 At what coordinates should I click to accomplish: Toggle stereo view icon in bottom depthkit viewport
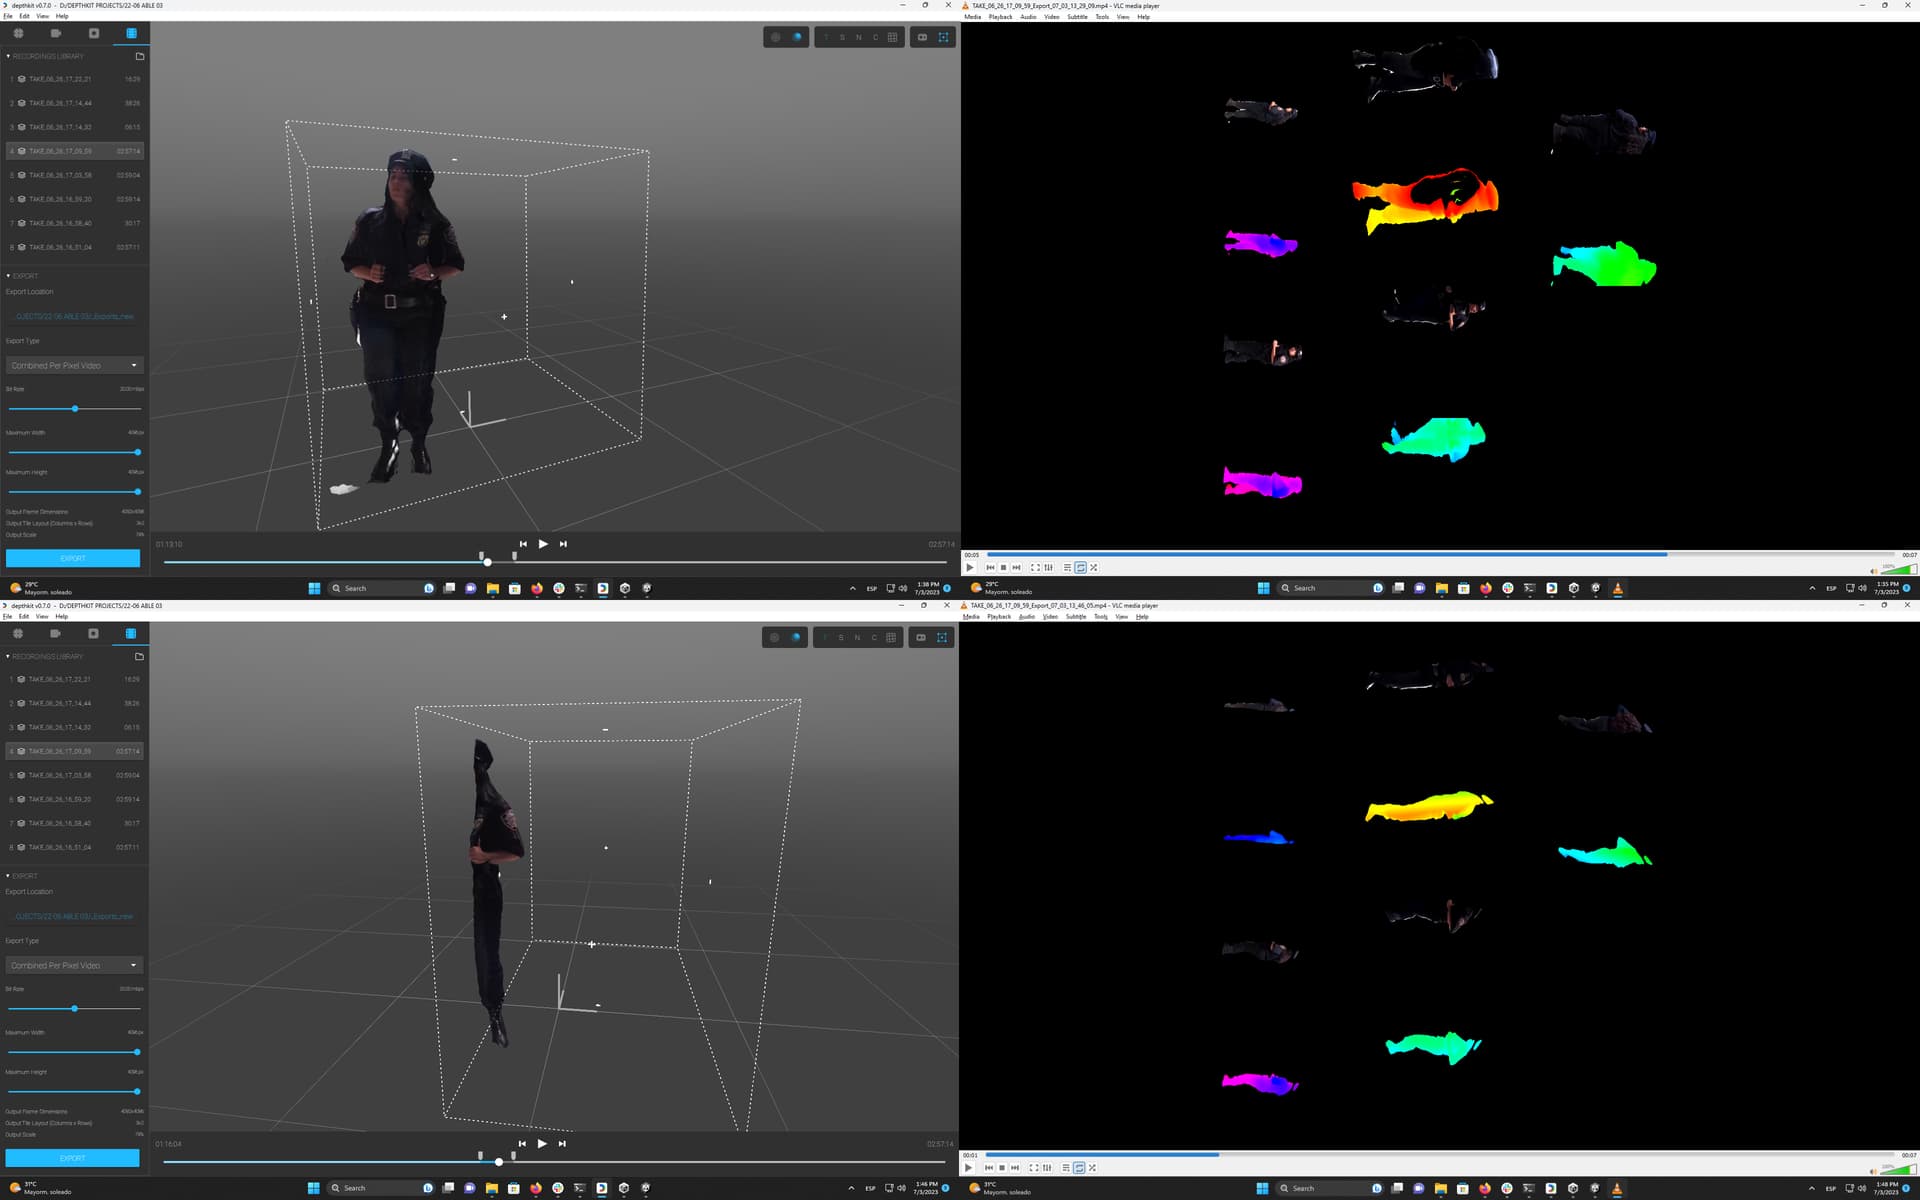click(x=921, y=637)
